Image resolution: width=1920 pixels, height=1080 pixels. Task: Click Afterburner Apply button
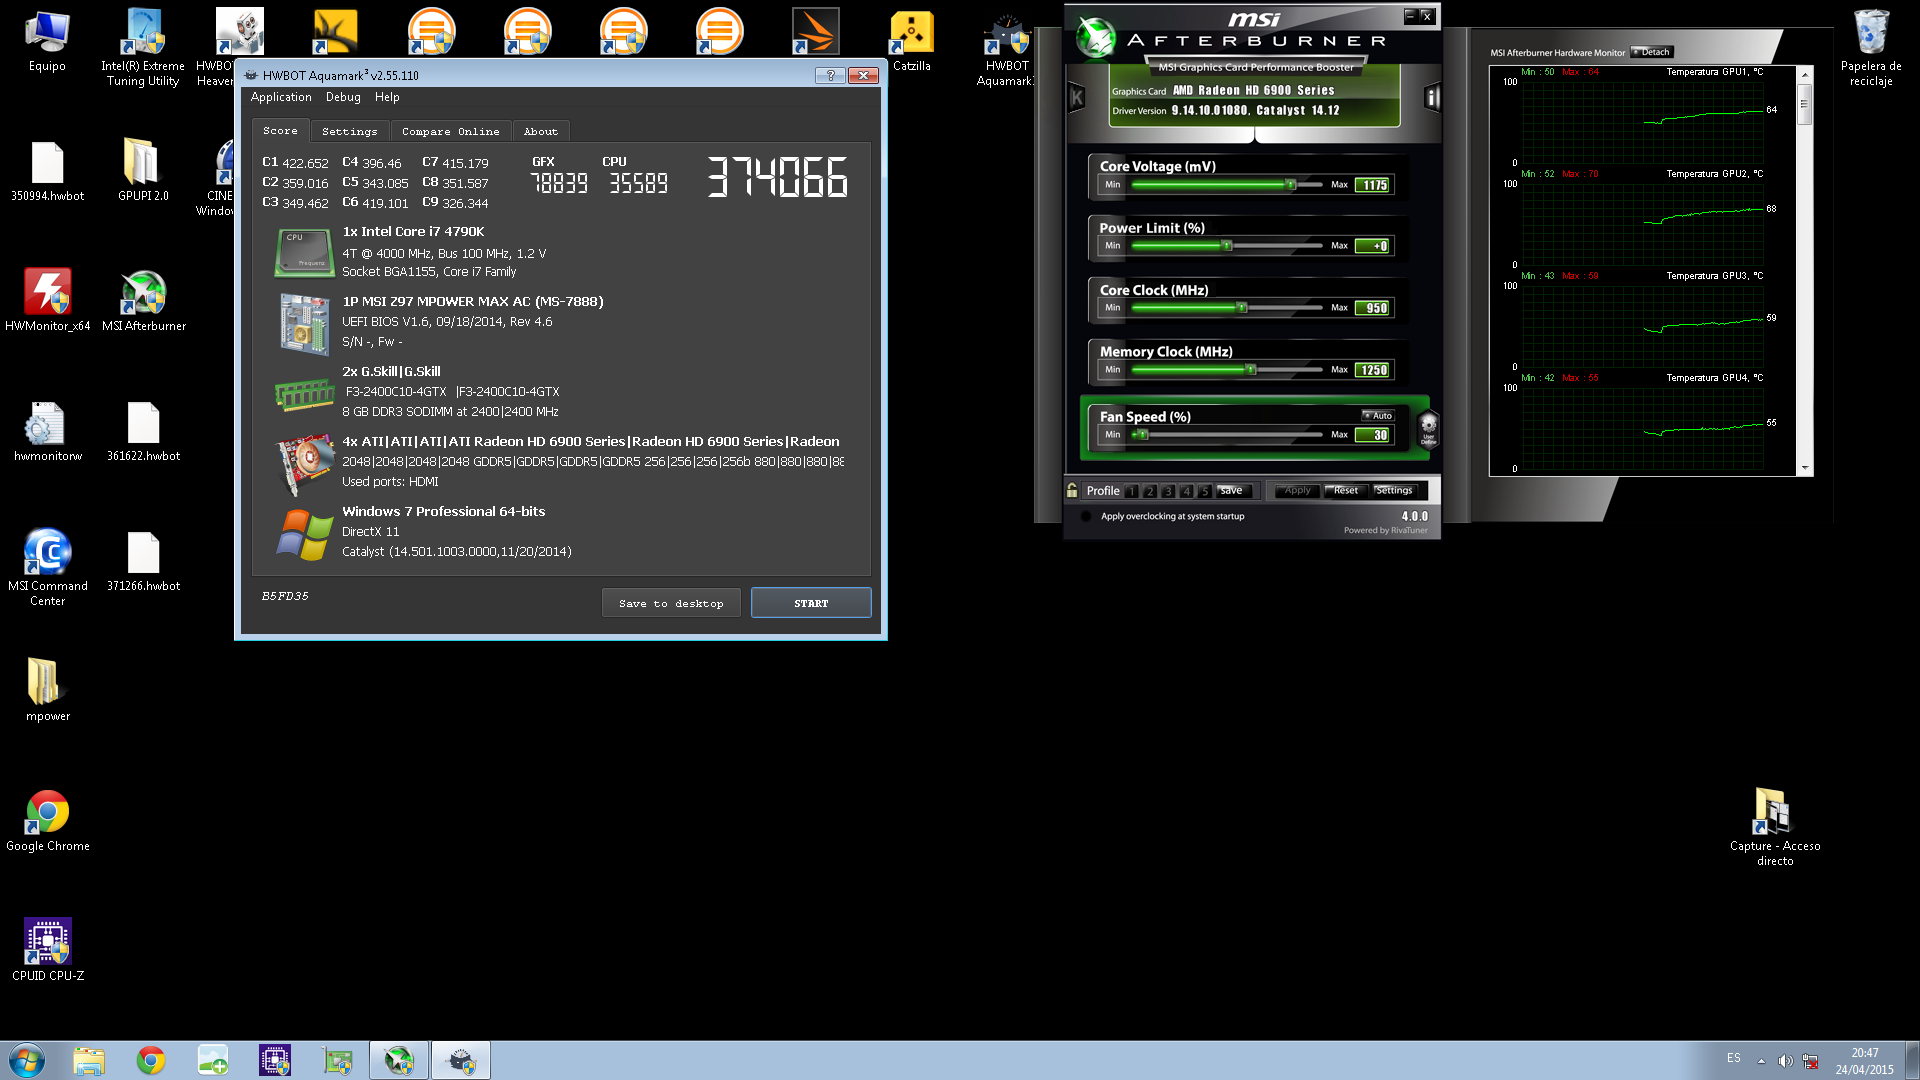[1298, 490]
